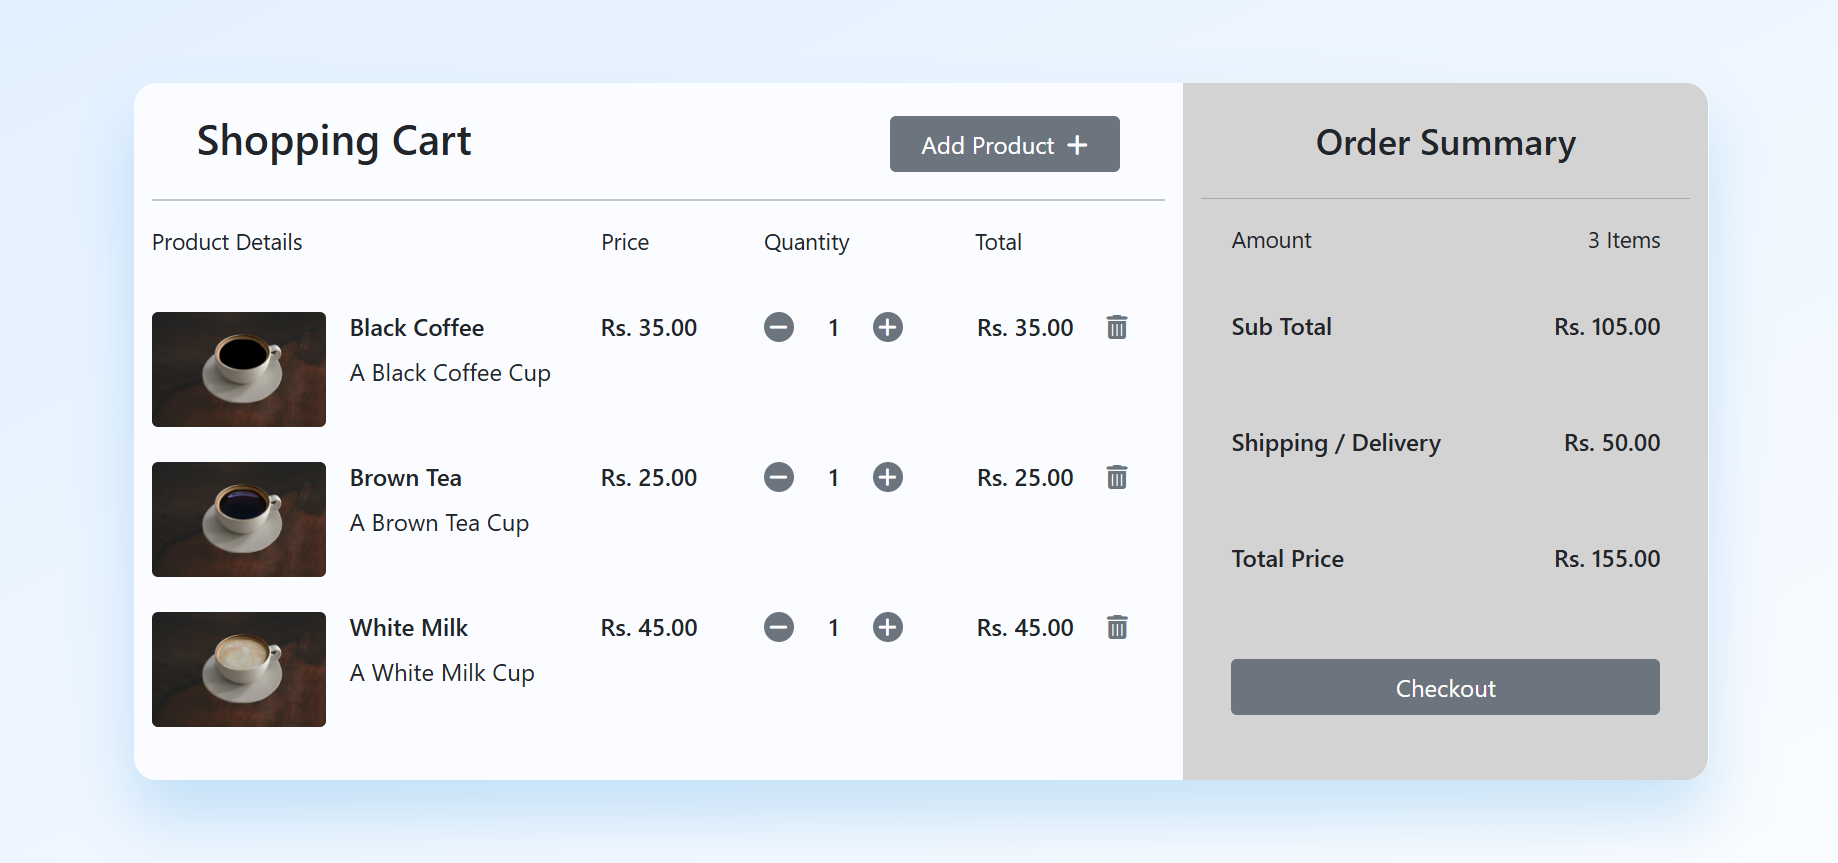Image resolution: width=1838 pixels, height=863 pixels.
Task: Decrease Black Coffee quantity with minus icon
Action: (x=779, y=327)
